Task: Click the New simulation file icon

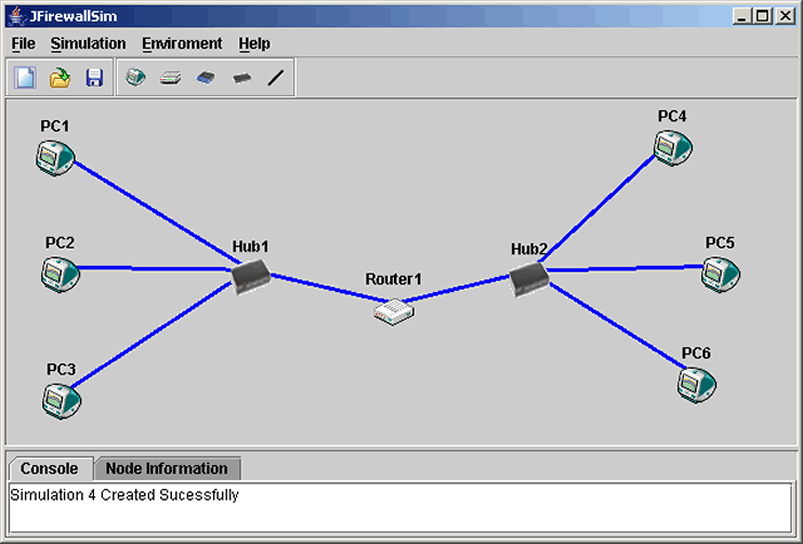Action: 25,78
